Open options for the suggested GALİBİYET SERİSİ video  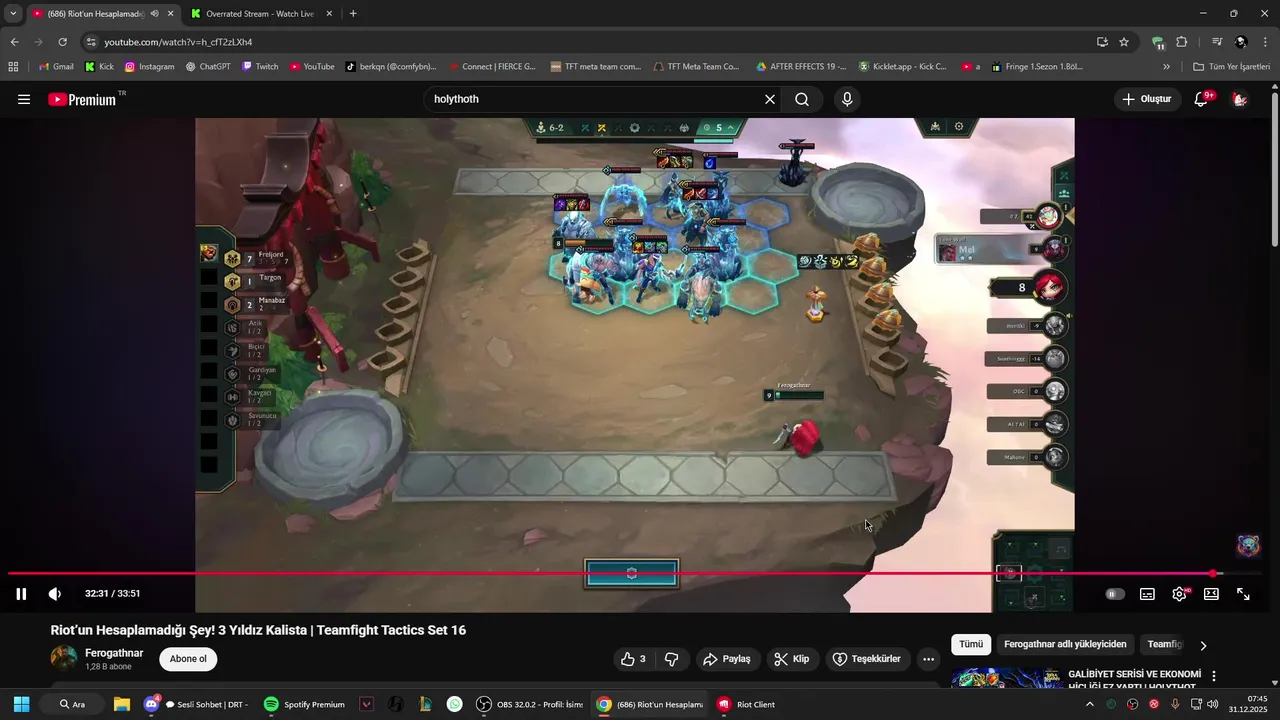point(1214,676)
